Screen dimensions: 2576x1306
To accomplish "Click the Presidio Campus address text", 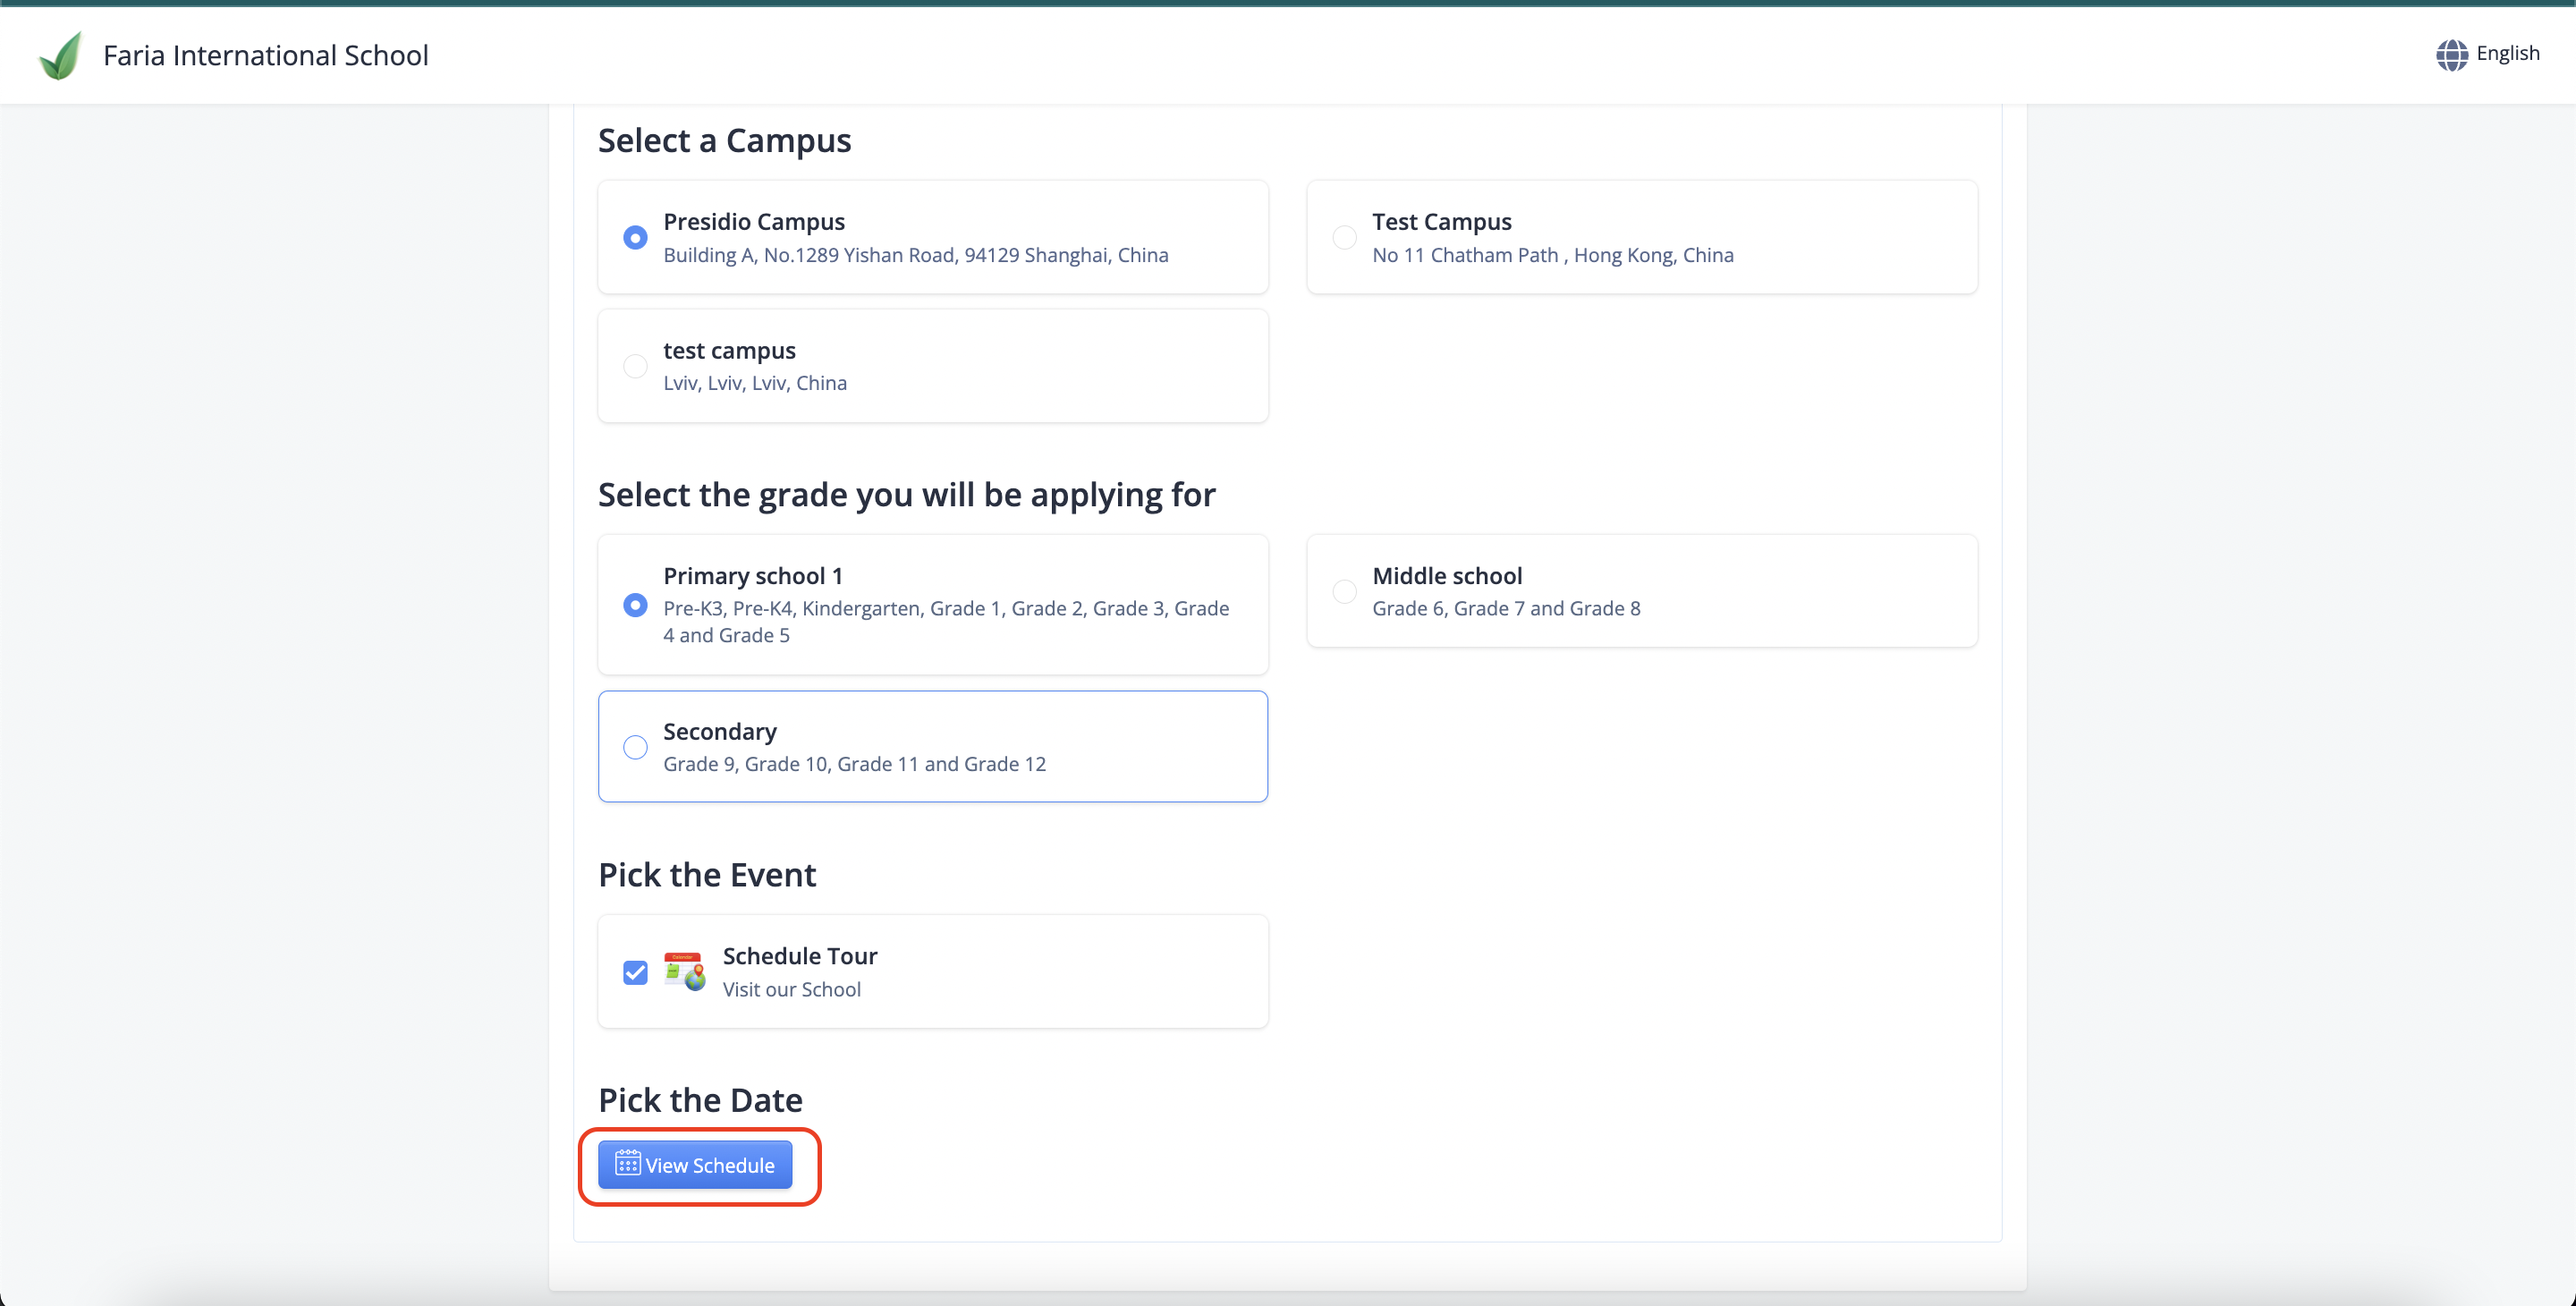I will [x=915, y=255].
